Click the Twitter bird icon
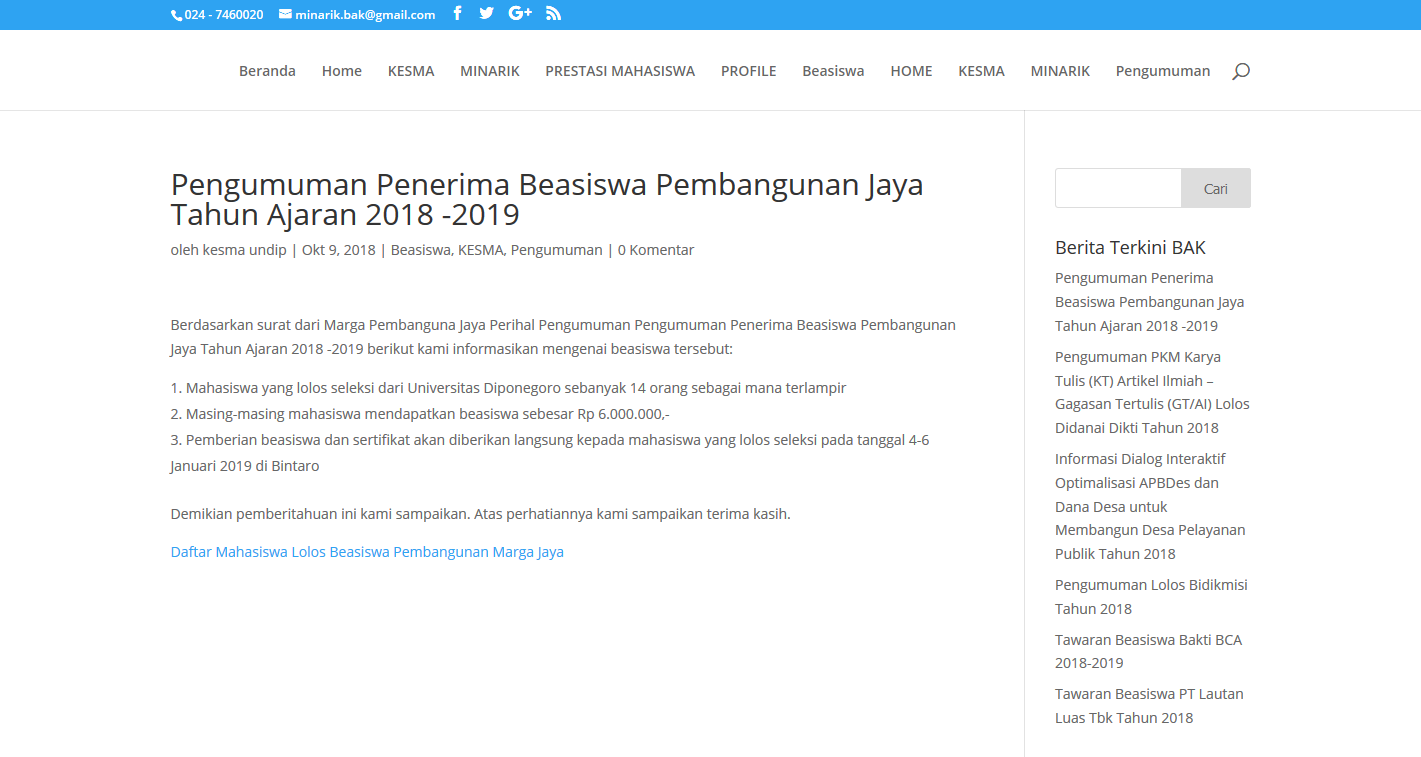 pos(486,13)
